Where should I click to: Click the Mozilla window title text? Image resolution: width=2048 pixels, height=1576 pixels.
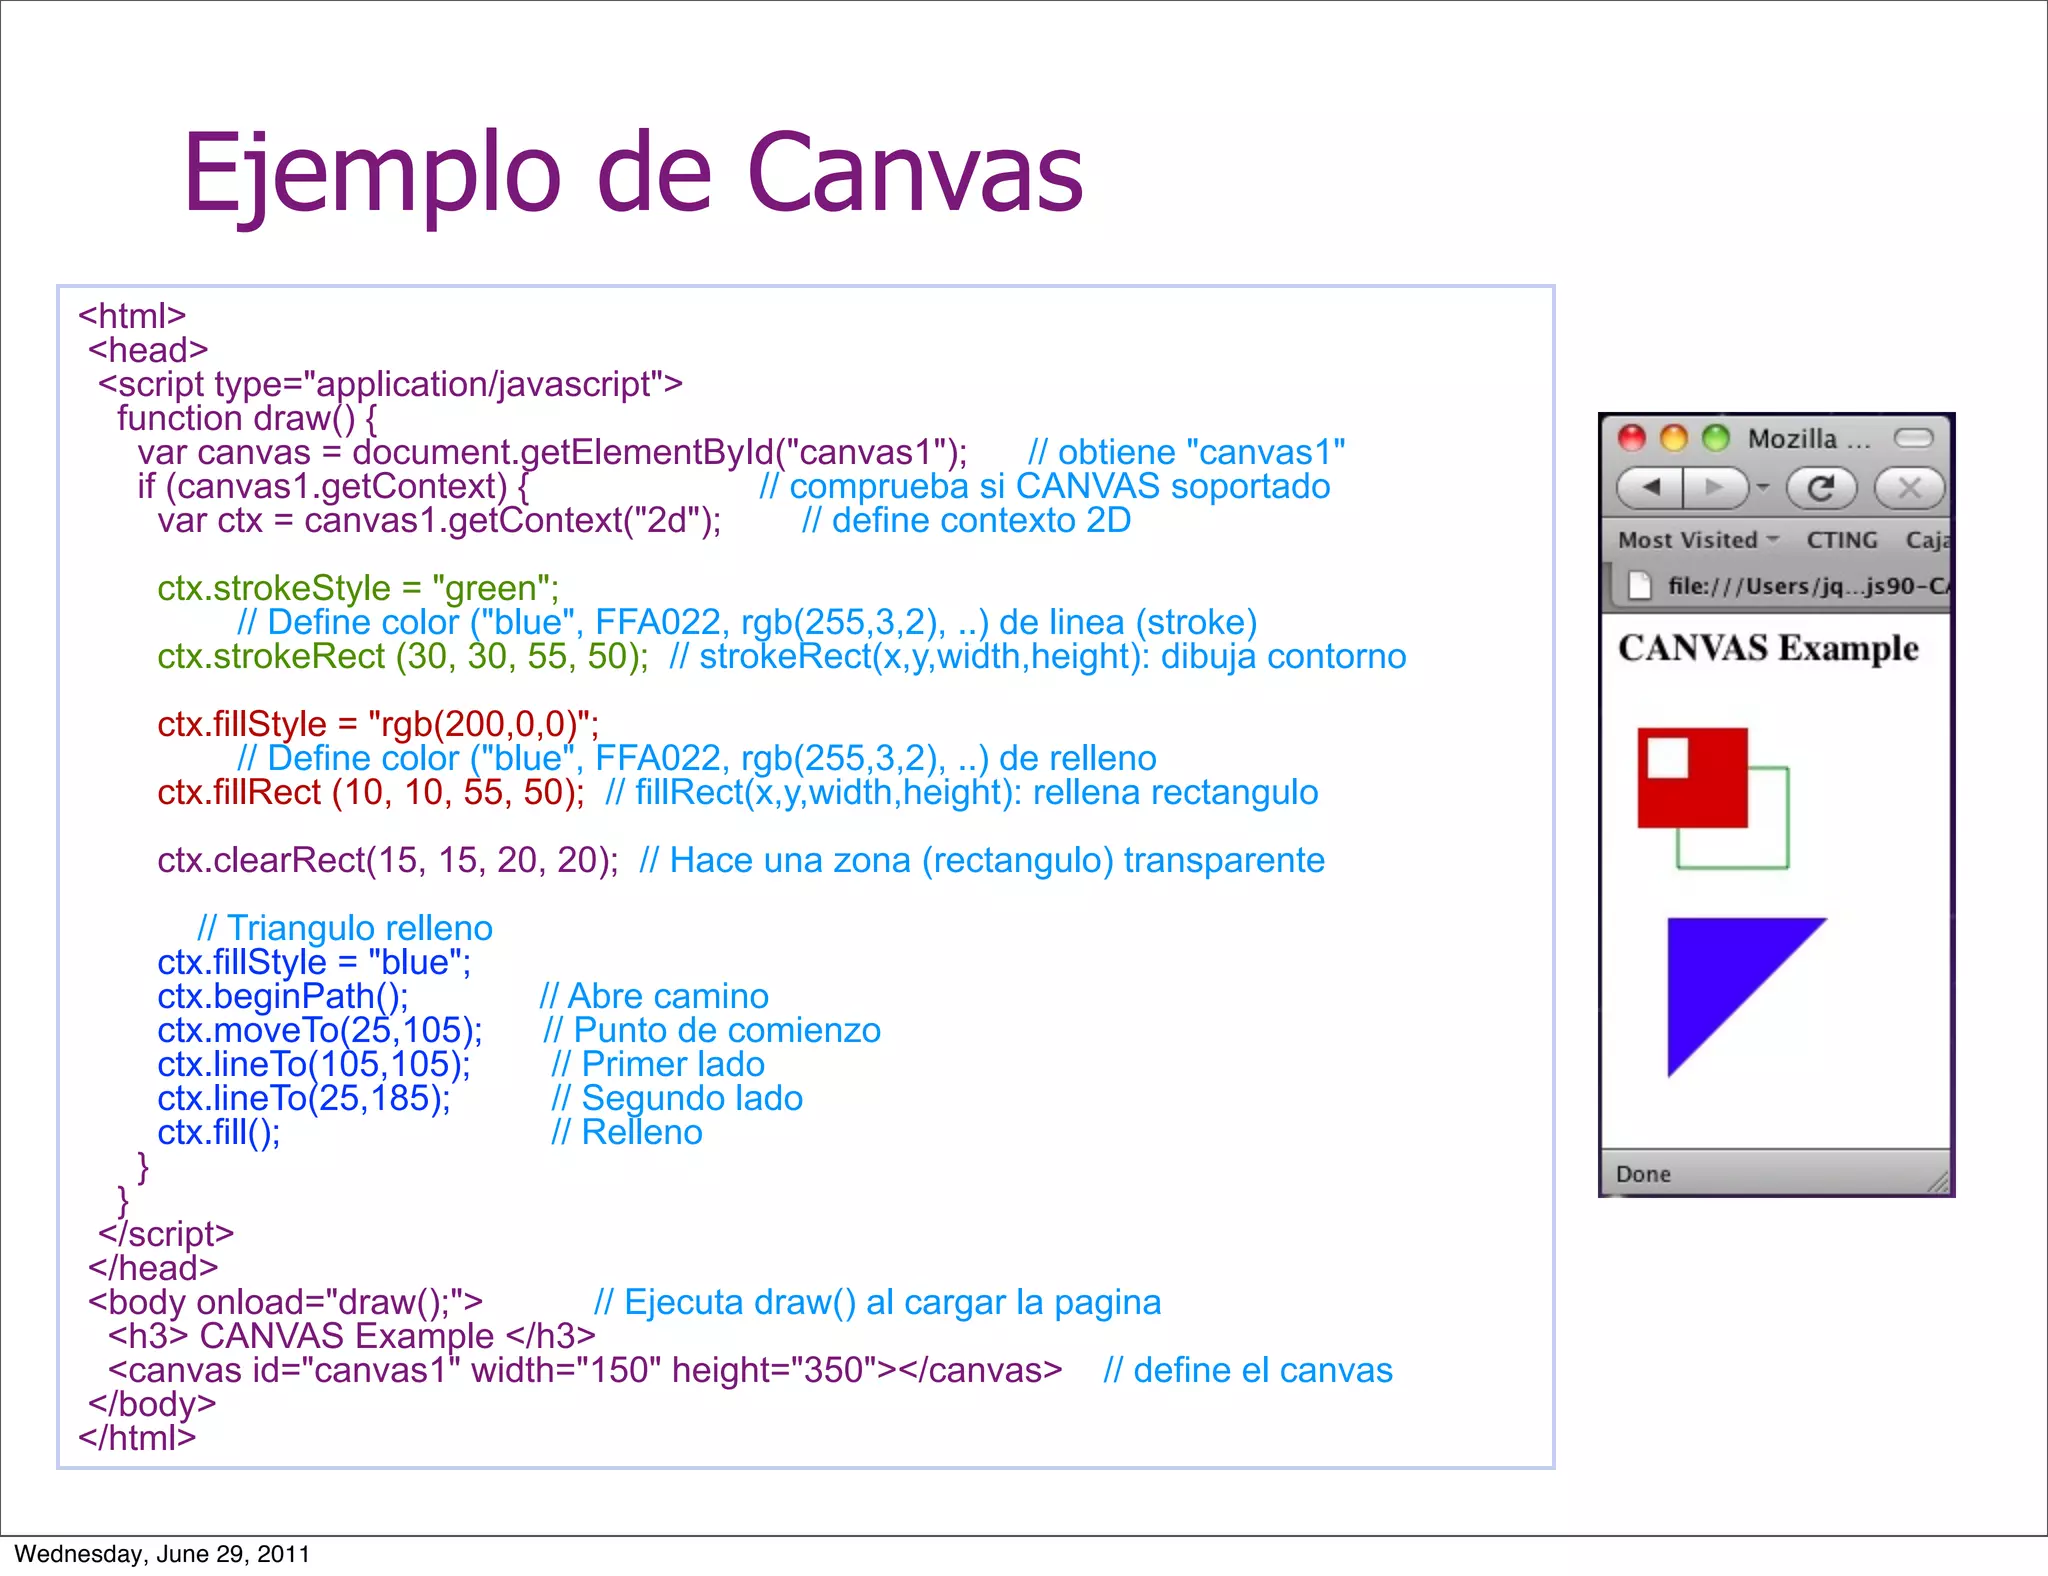pyautogui.click(x=1808, y=439)
